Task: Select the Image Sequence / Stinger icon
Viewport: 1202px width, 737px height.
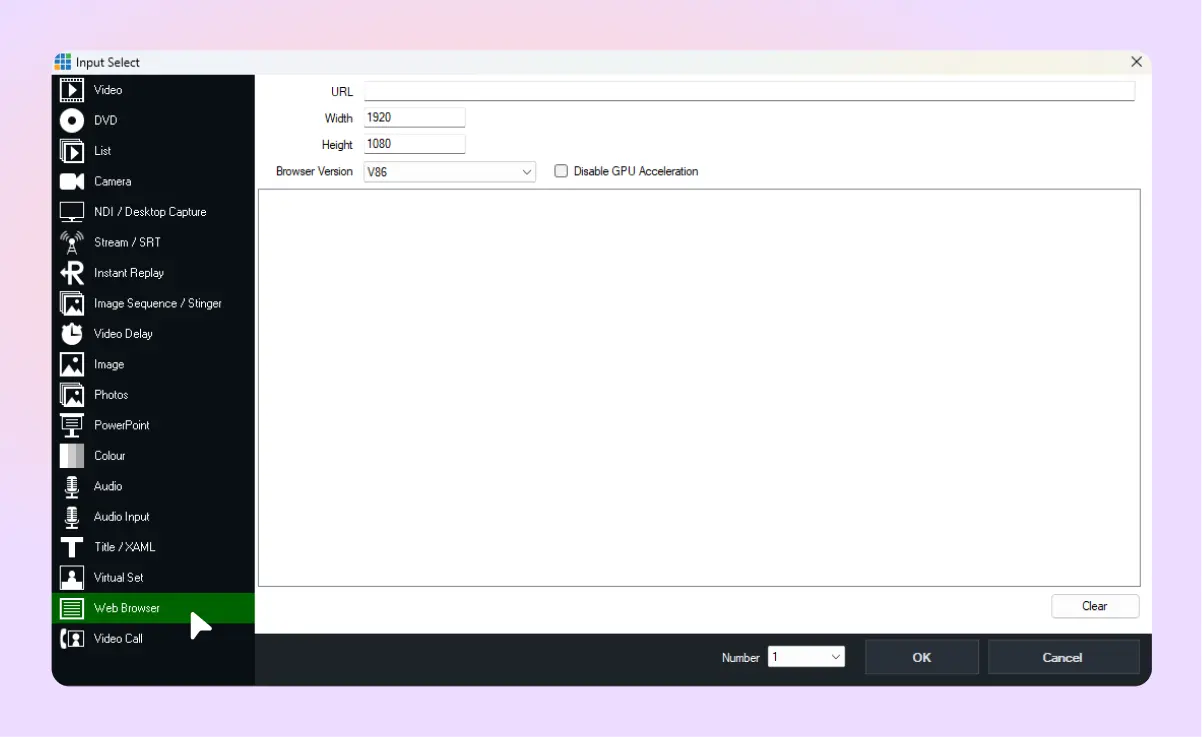Action: point(72,304)
